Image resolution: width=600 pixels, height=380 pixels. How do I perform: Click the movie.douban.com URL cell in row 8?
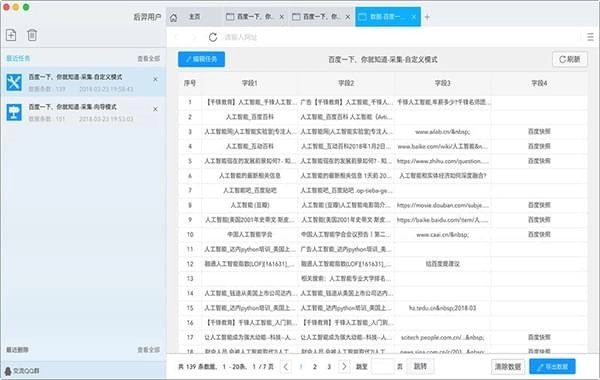[x=443, y=205]
